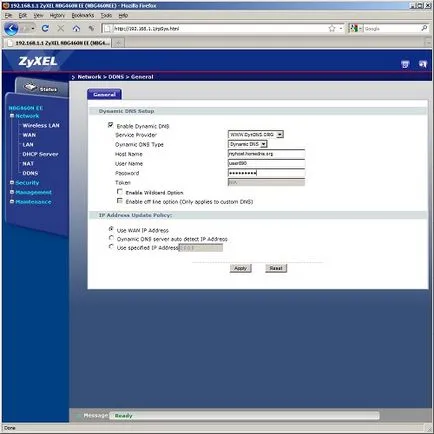Select Dynamic DNS server auto detect radio
Screen dimensions: 434x434
[x=111, y=238]
